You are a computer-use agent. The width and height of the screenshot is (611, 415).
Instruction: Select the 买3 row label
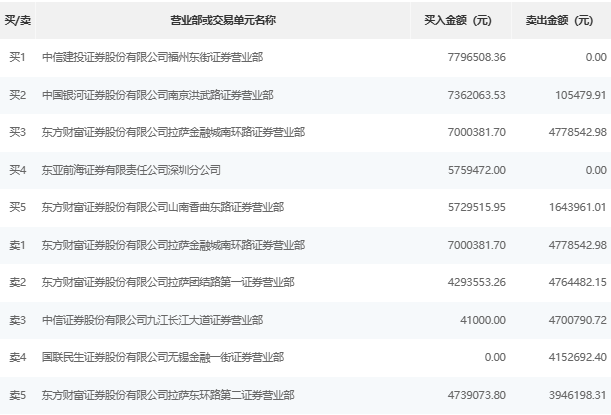point(18,132)
